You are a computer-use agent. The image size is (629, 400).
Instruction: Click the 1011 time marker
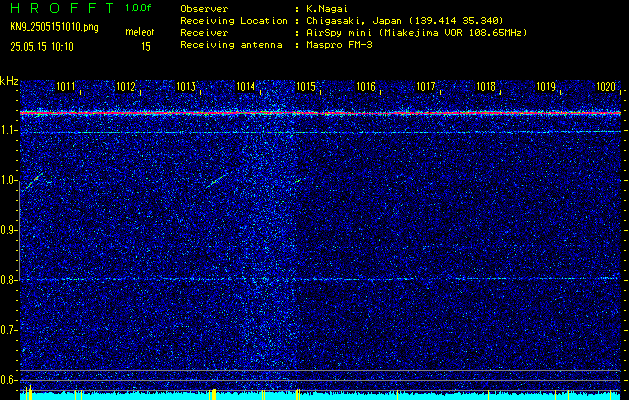click(x=65, y=86)
